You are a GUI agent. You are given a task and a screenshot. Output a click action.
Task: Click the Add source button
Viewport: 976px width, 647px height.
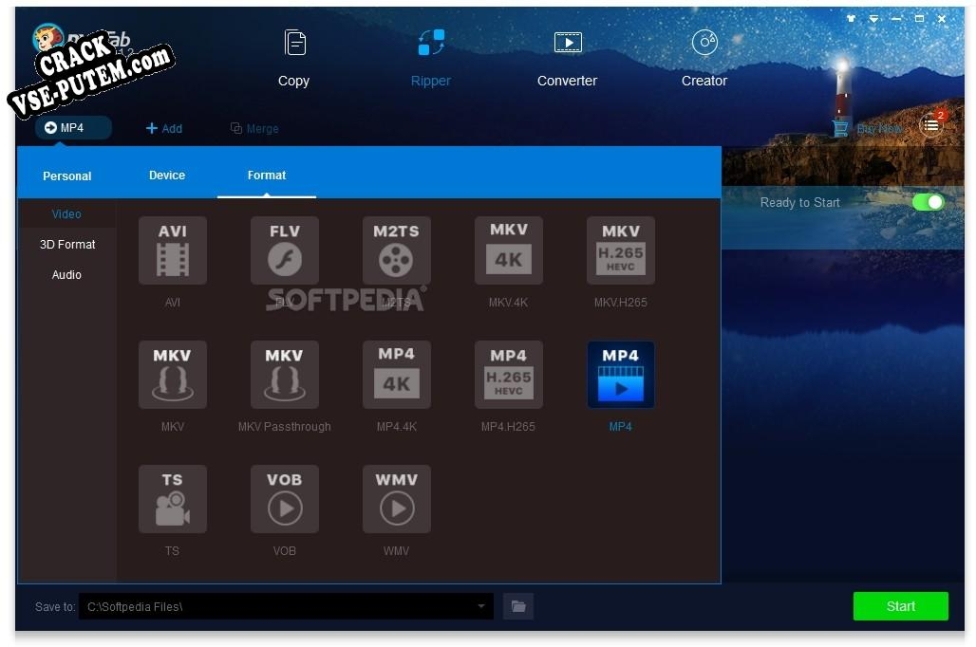[x=164, y=128]
